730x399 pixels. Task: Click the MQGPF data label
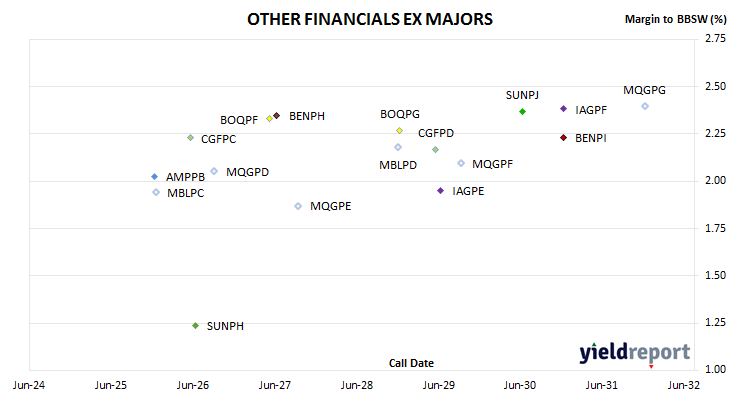[493, 164]
